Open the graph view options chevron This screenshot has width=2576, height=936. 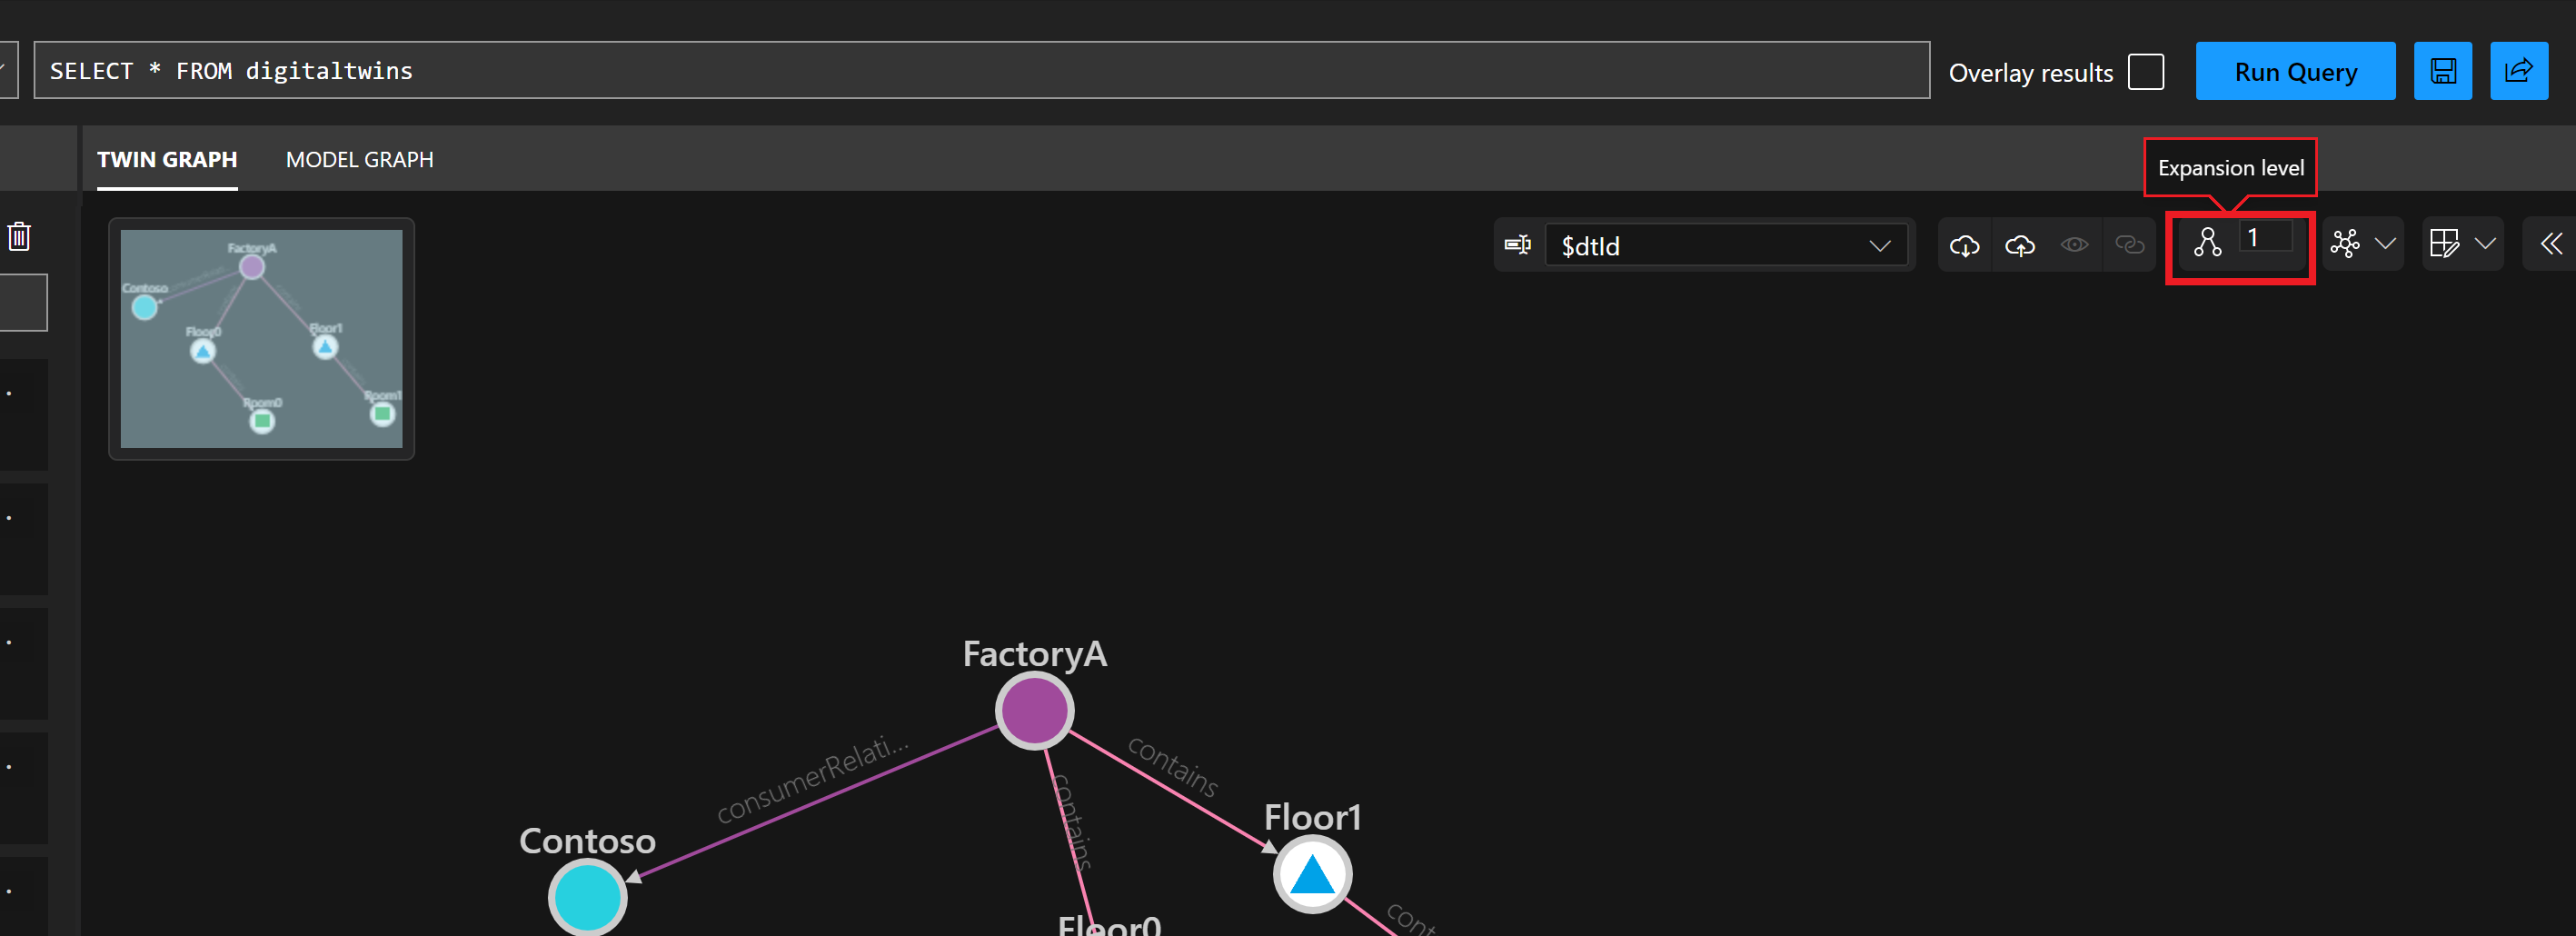2487,243
